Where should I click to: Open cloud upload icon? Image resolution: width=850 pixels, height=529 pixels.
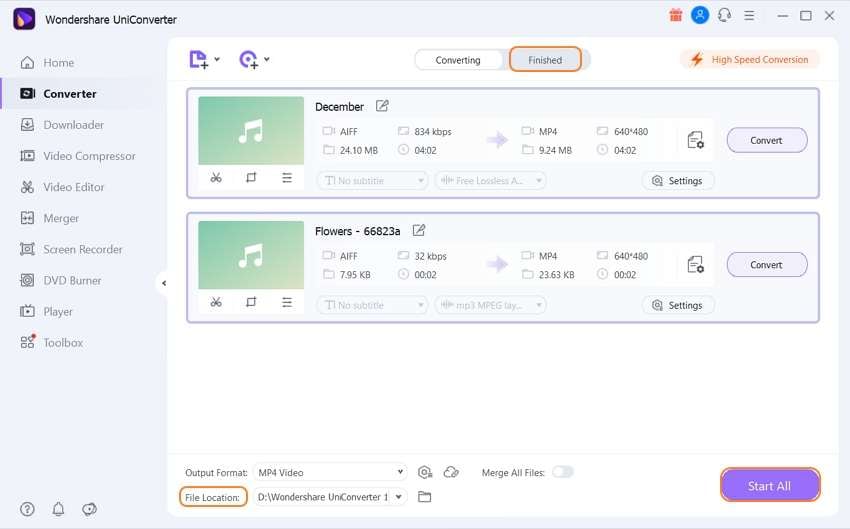451,473
